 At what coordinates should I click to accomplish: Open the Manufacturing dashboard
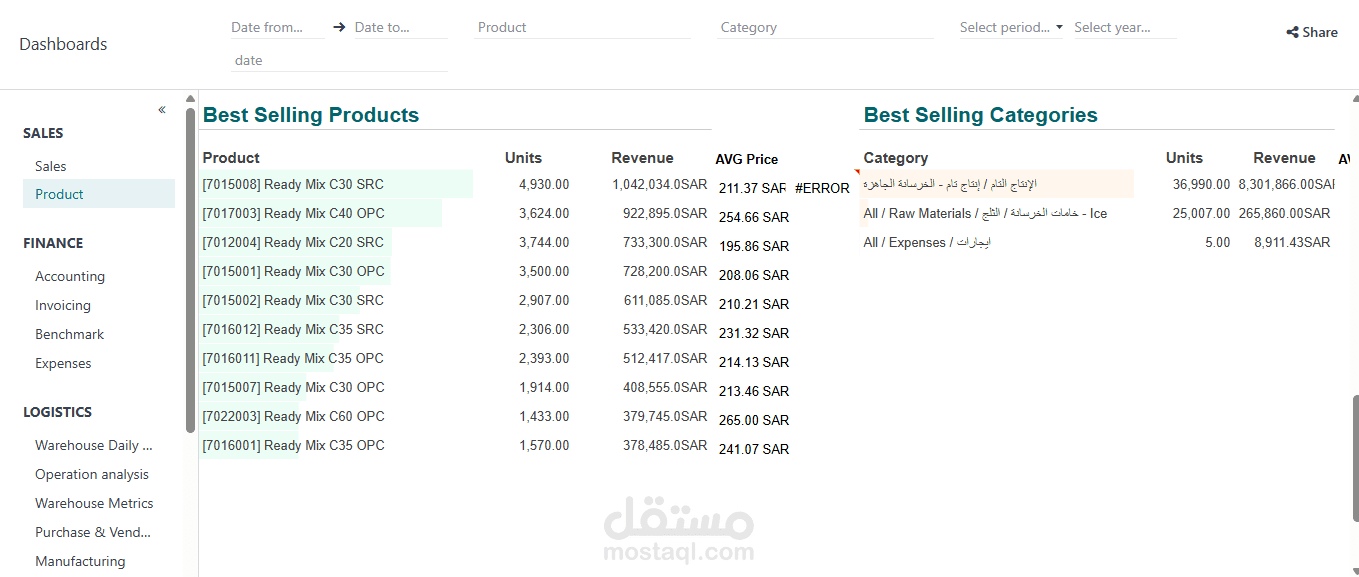[x=80, y=561]
